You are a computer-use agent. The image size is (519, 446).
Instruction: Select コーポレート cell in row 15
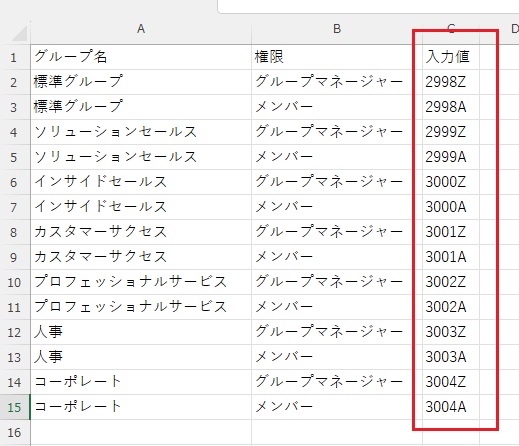click(x=141, y=407)
